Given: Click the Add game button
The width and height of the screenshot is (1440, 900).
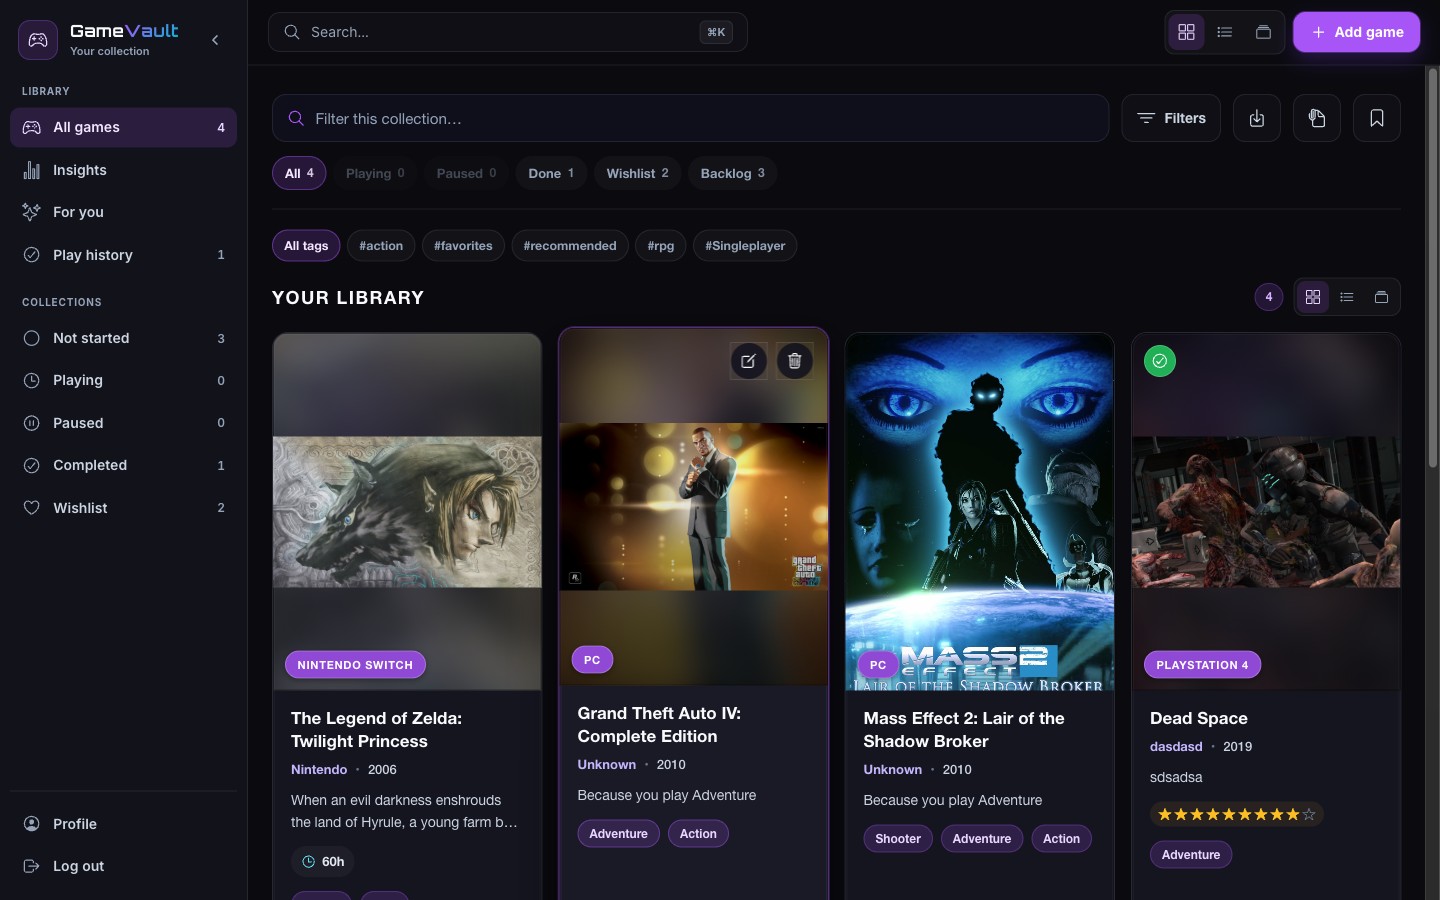Looking at the screenshot, I should coord(1356,32).
